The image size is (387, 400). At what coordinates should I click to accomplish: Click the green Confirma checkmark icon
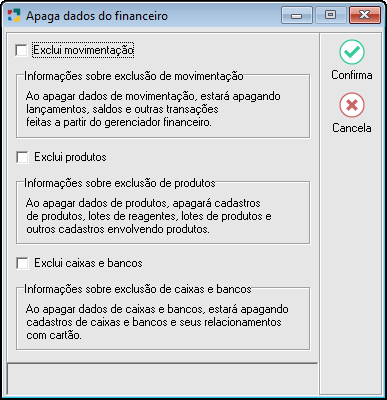tap(352, 52)
